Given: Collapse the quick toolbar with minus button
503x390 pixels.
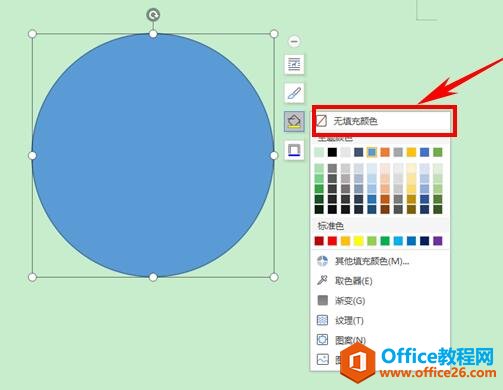Looking at the screenshot, I should tap(294, 41).
